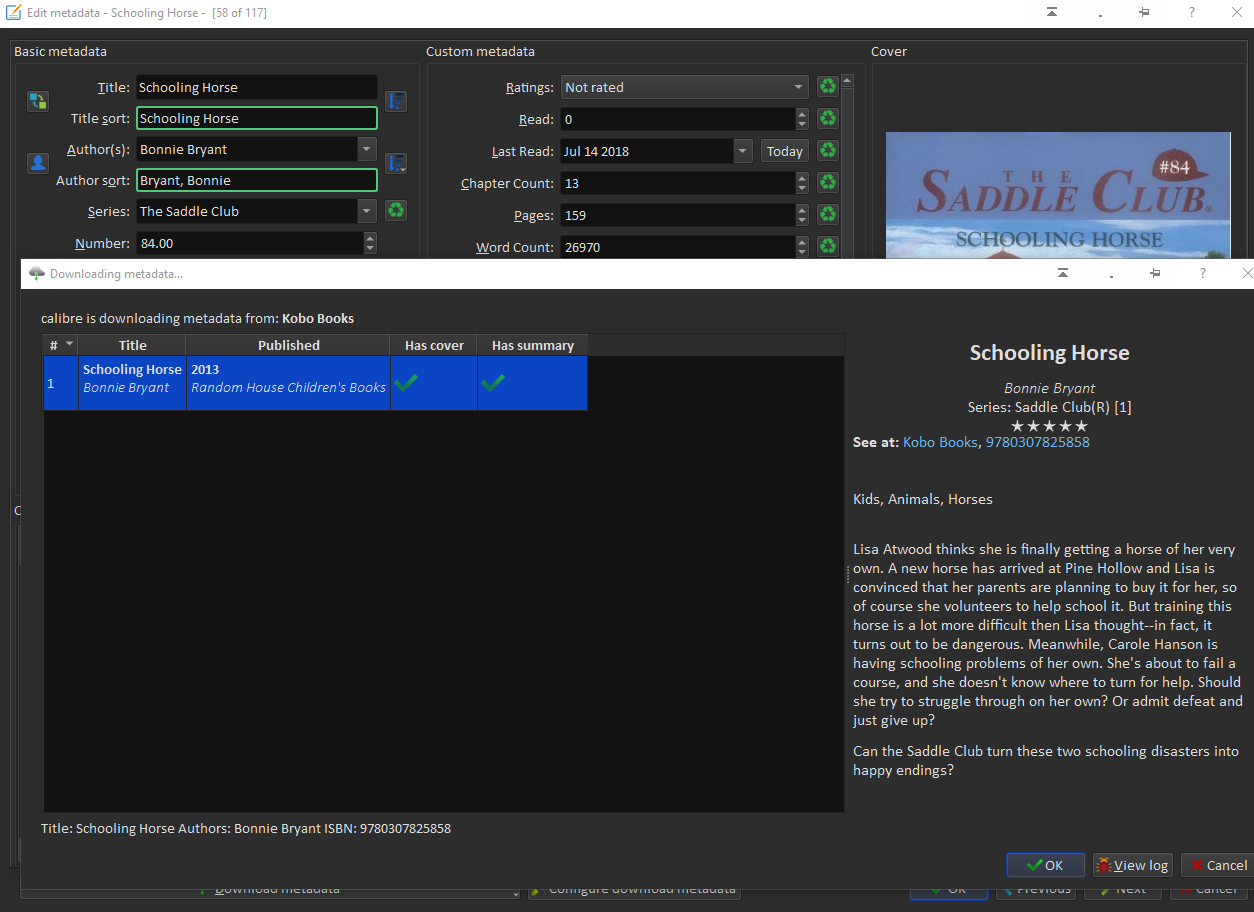Pin icon in Downloading metadata titlebar
This screenshot has width=1254, height=912.
pyautogui.click(x=1155, y=273)
